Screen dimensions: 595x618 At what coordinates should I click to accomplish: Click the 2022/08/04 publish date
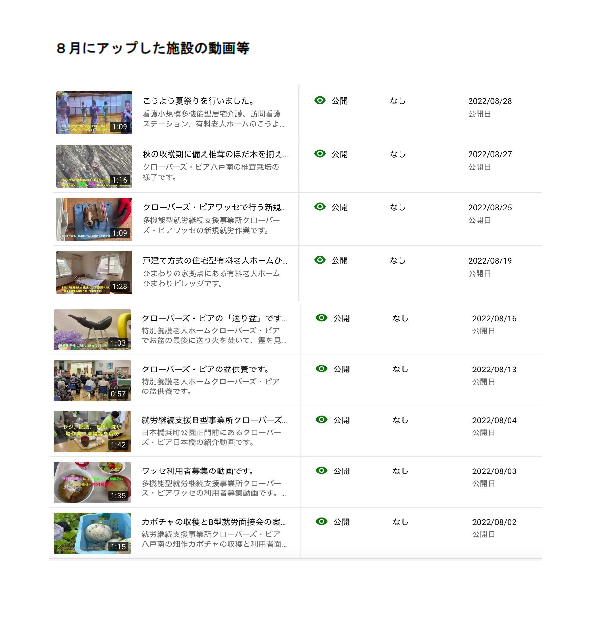[494, 421]
